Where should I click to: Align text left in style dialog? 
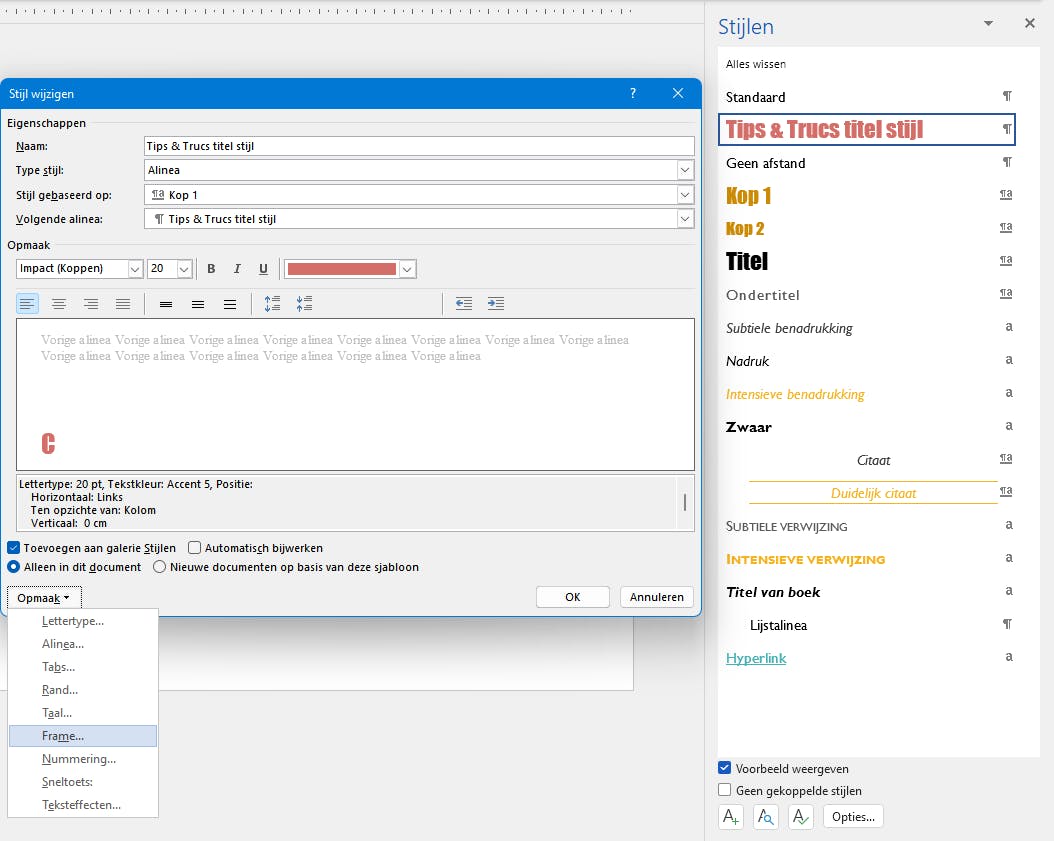27,304
